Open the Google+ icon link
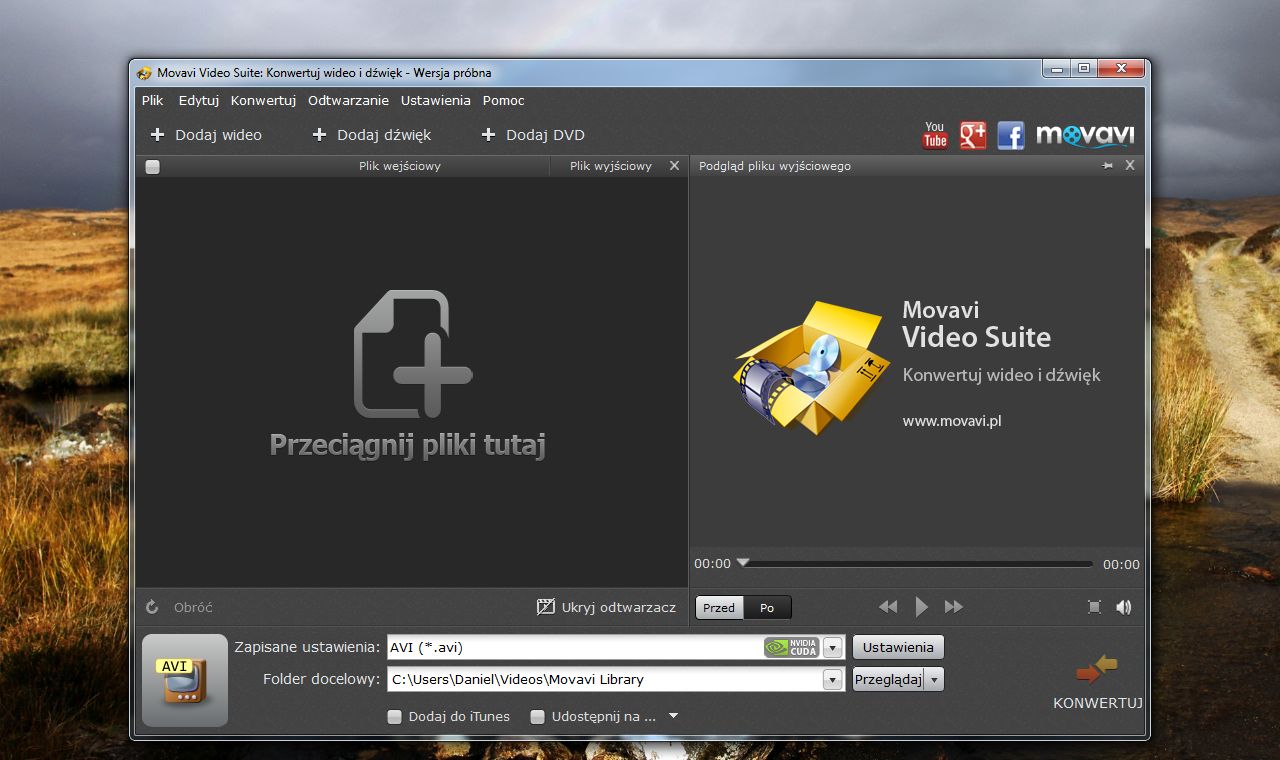This screenshot has height=760, width=1280. pyautogui.click(x=973, y=135)
